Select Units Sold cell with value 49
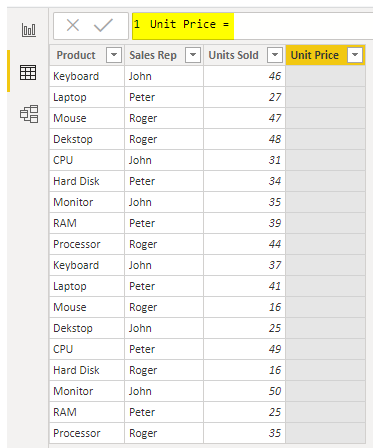 pyautogui.click(x=244, y=349)
